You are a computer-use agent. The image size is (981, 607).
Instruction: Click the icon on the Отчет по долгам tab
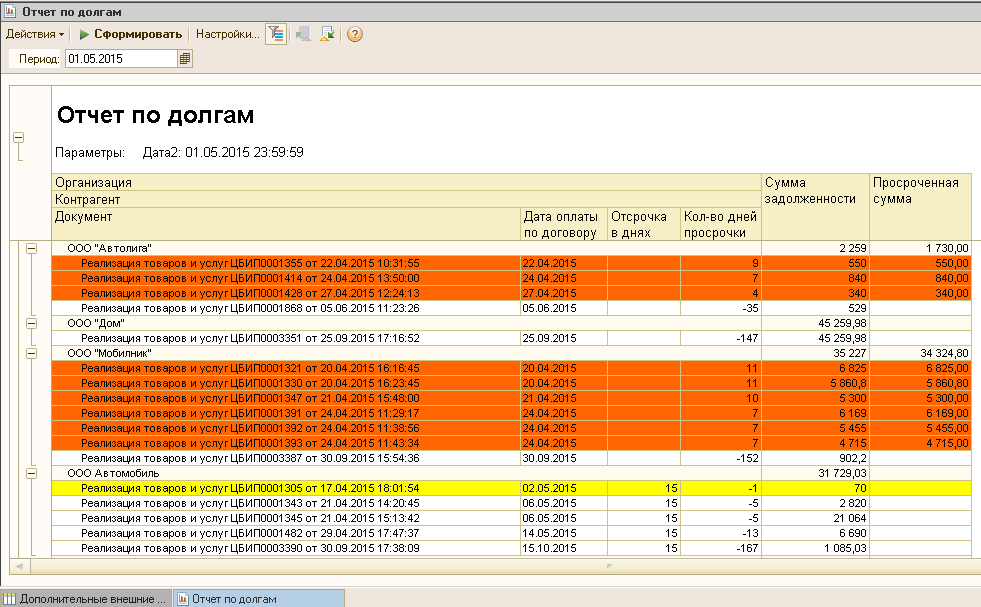pos(182,598)
